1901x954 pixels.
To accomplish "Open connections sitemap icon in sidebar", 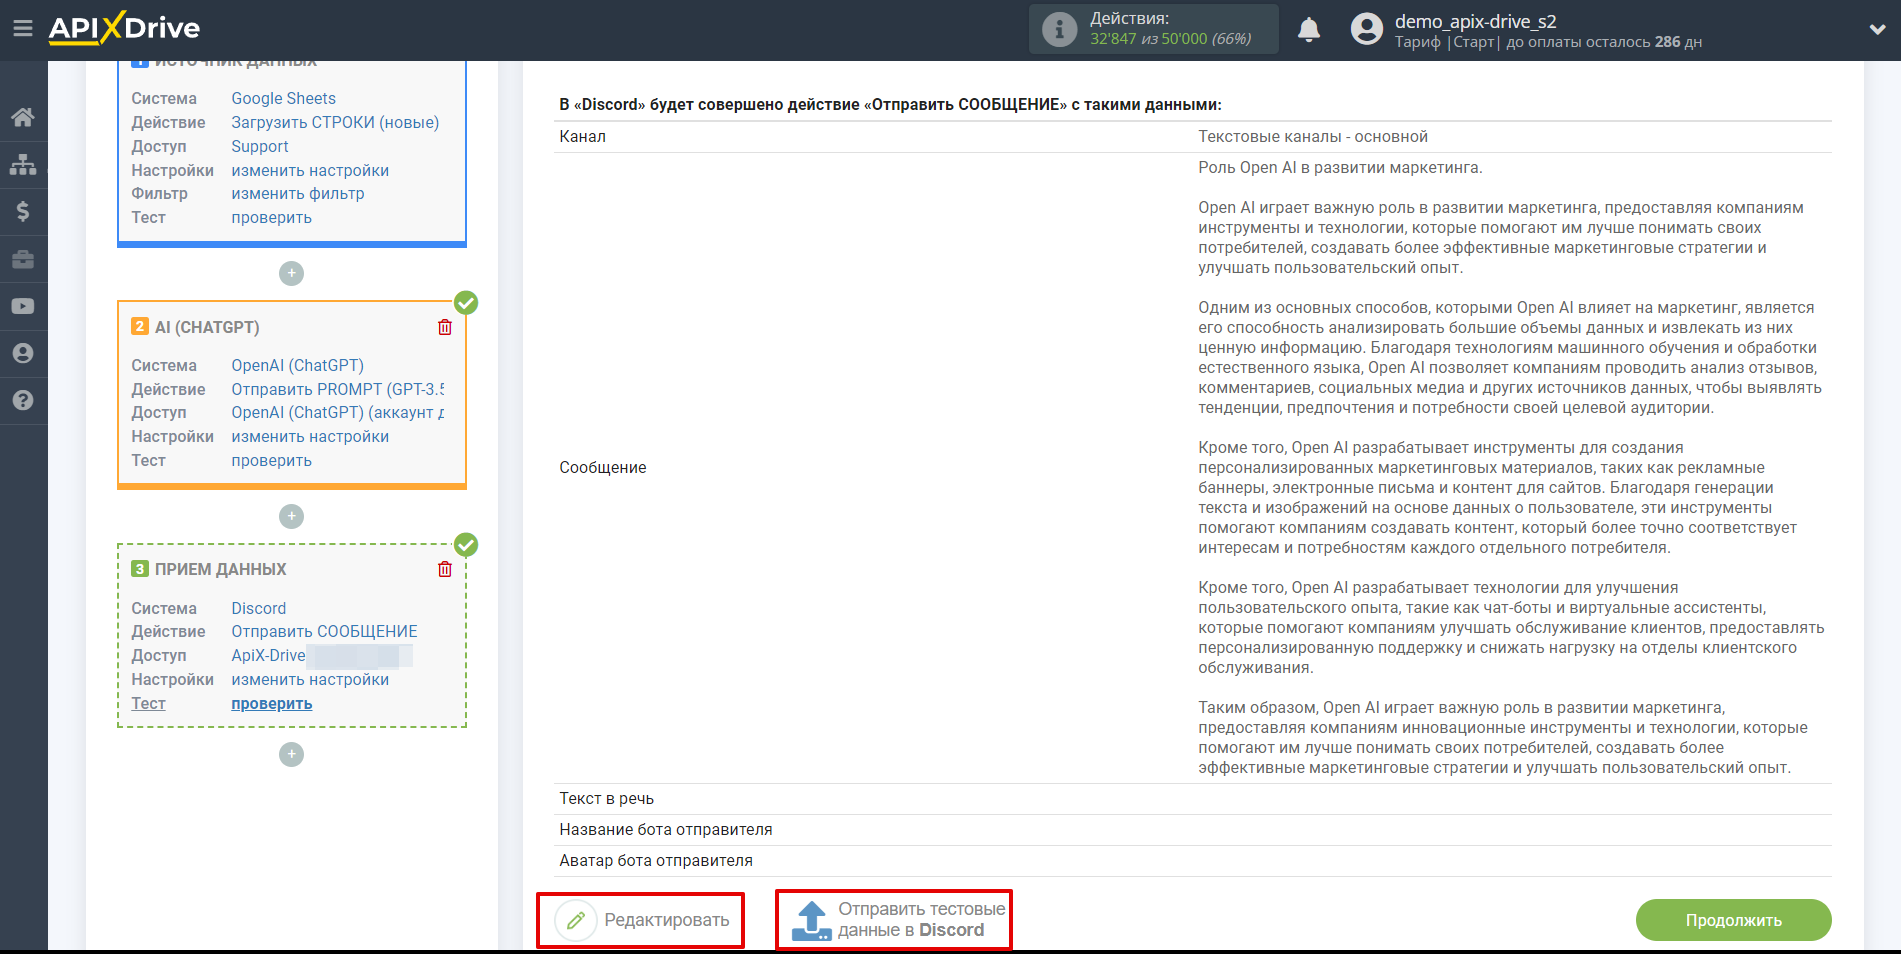I will (x=23, y=164).
